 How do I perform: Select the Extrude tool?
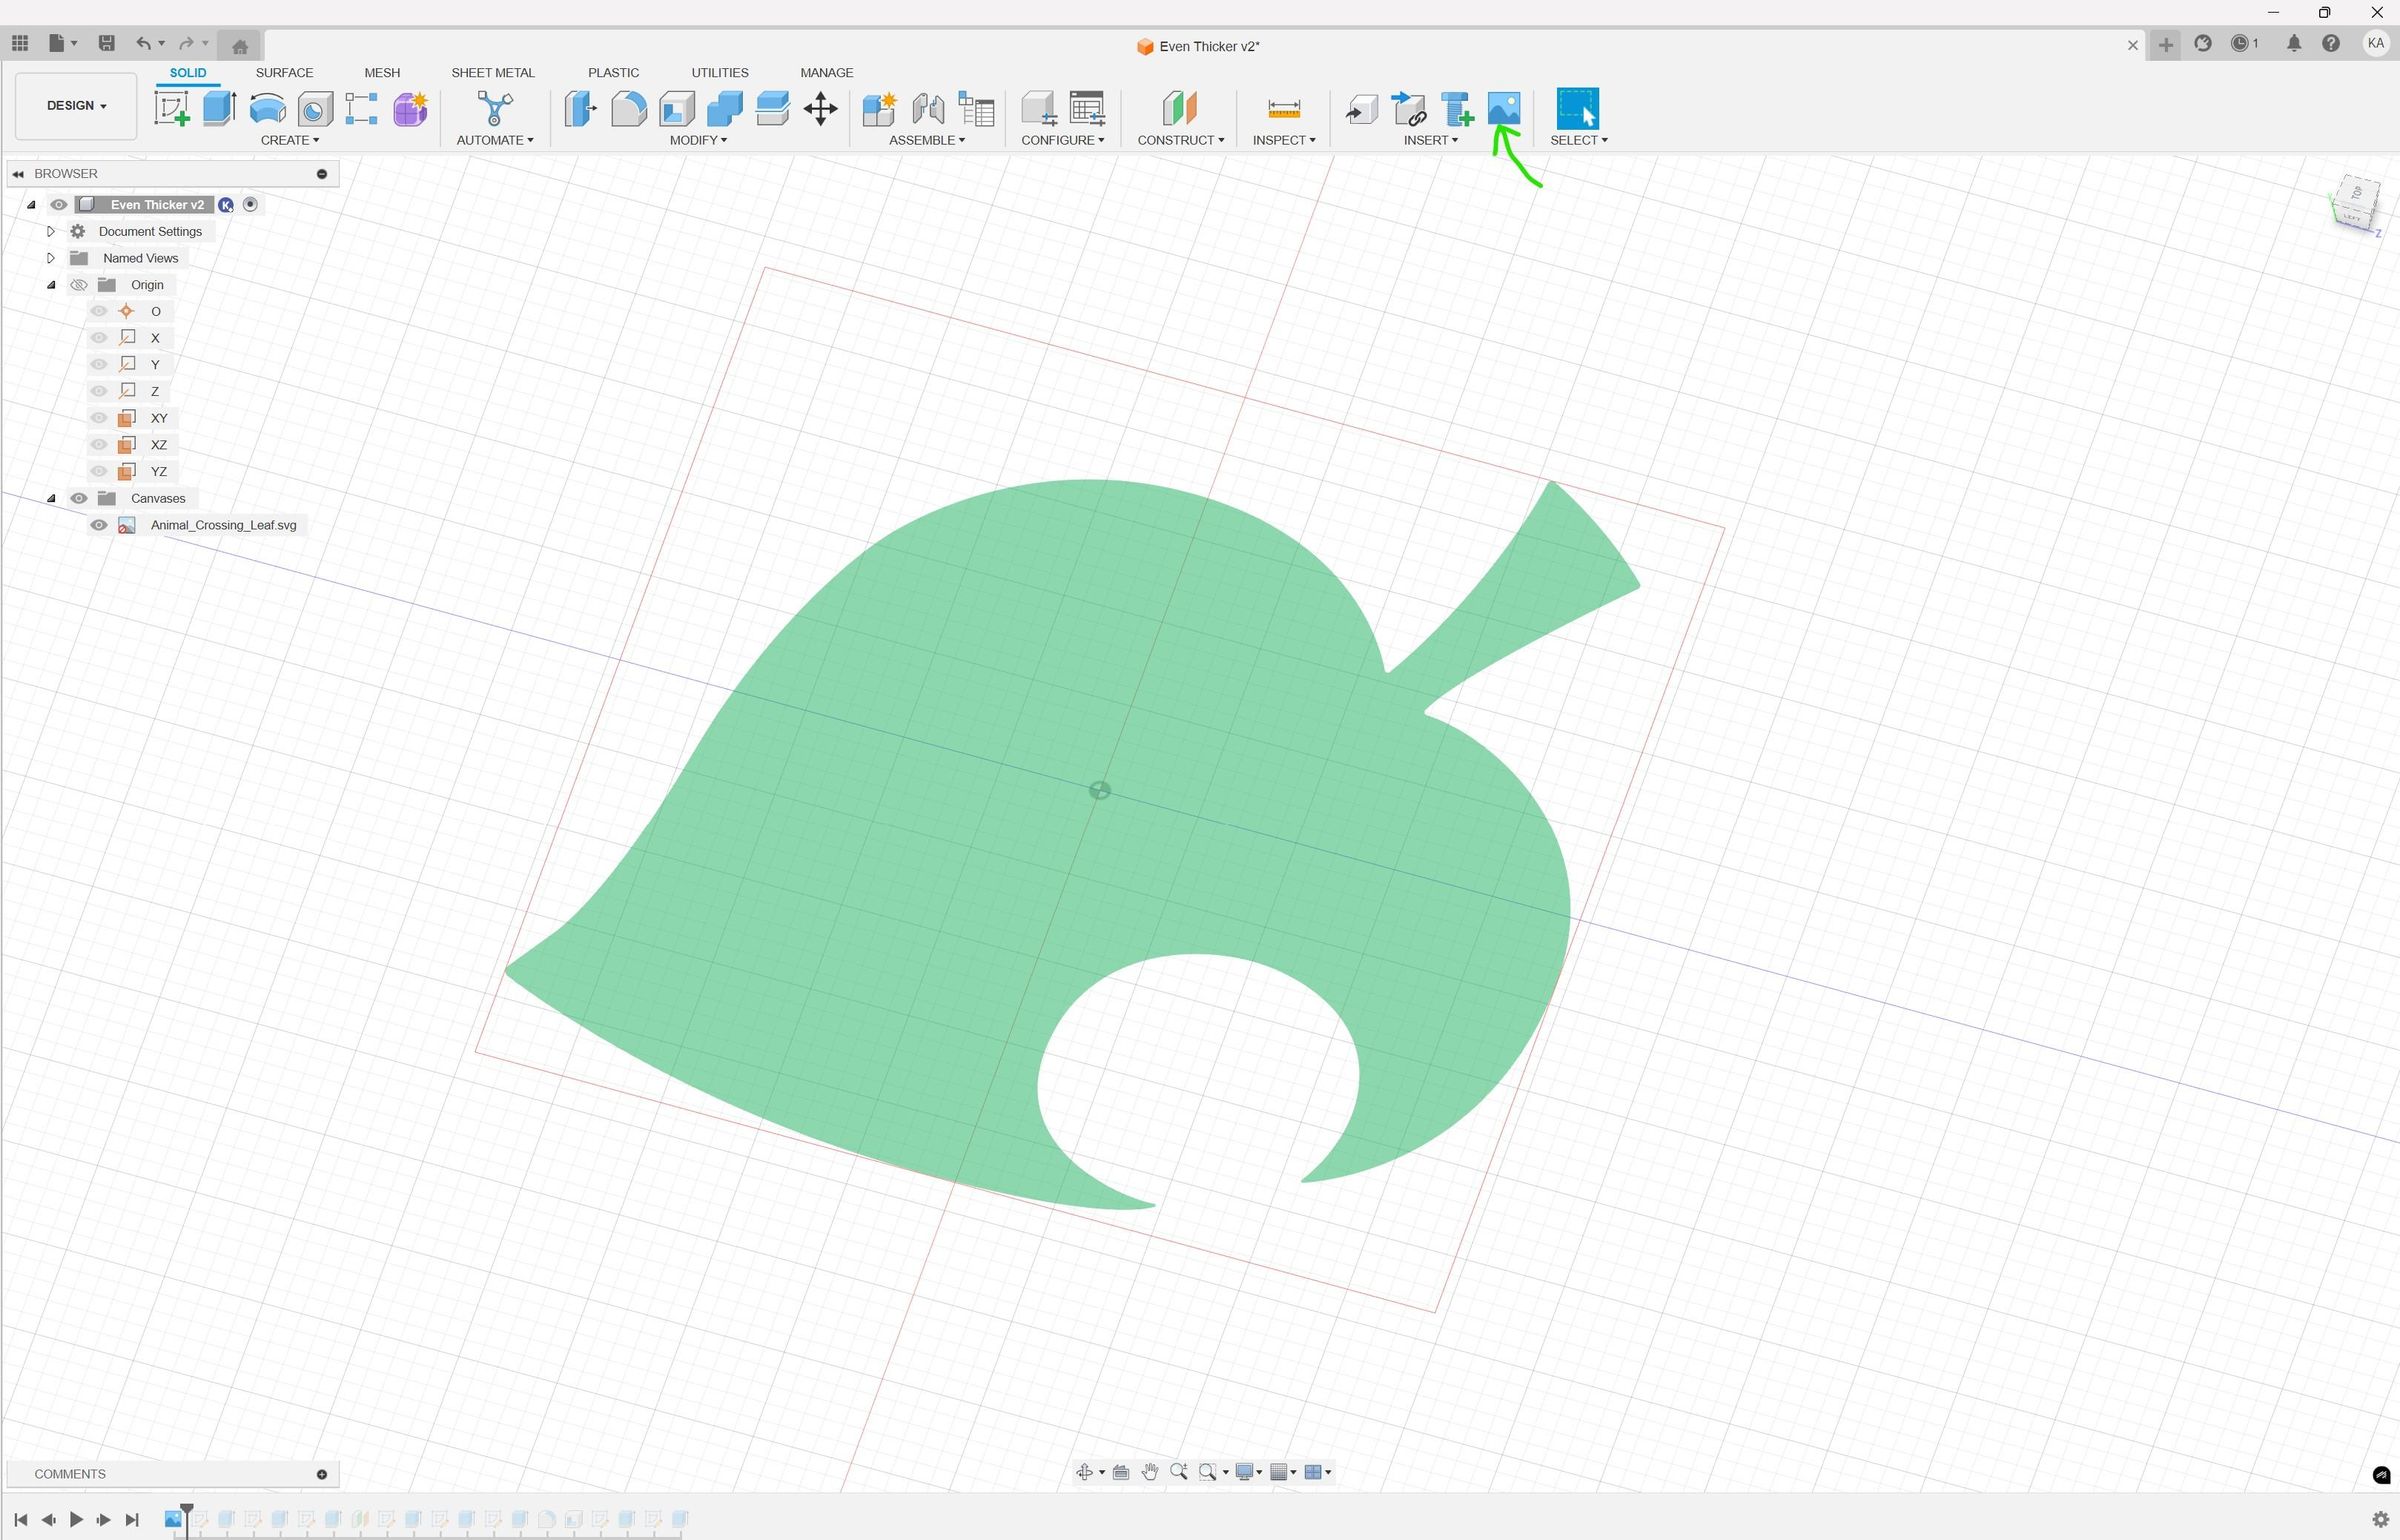[x=218, y=110]
